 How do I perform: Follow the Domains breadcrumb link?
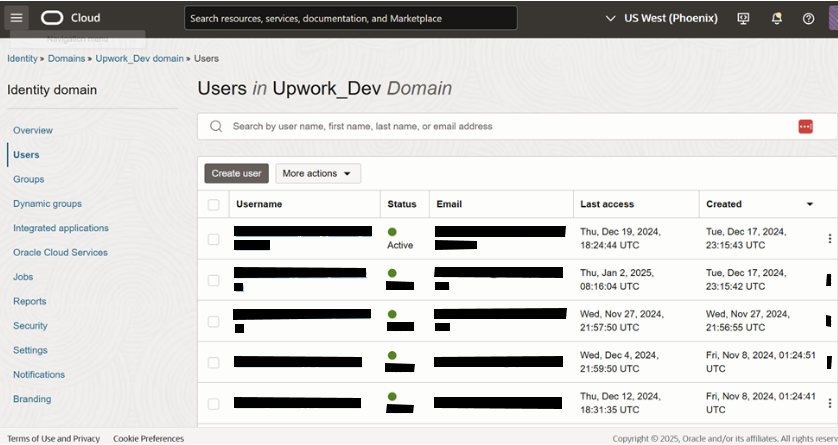(66, 59)
